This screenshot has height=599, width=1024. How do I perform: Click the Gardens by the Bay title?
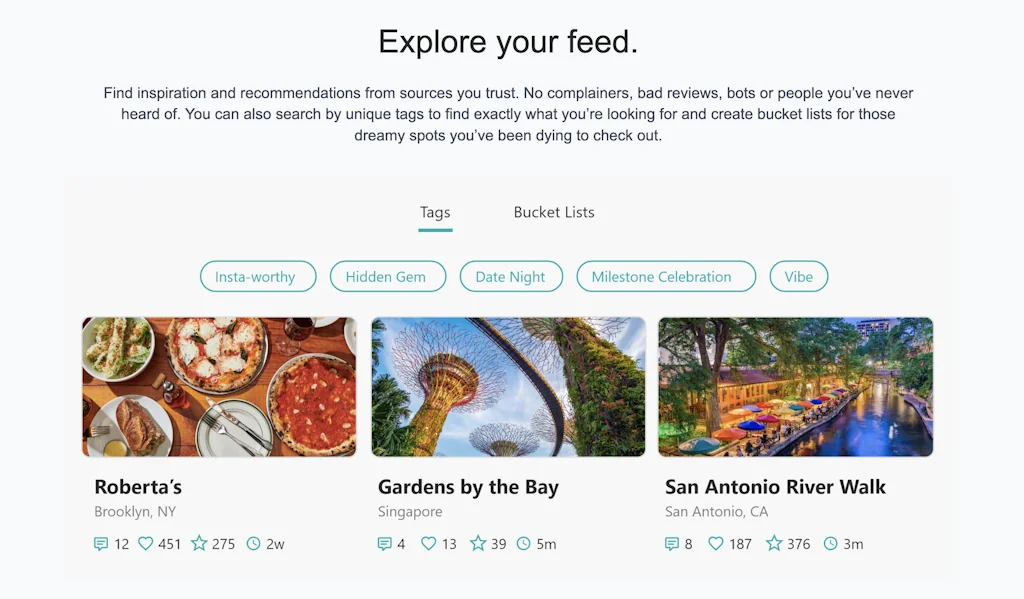[x=468, y=487]
